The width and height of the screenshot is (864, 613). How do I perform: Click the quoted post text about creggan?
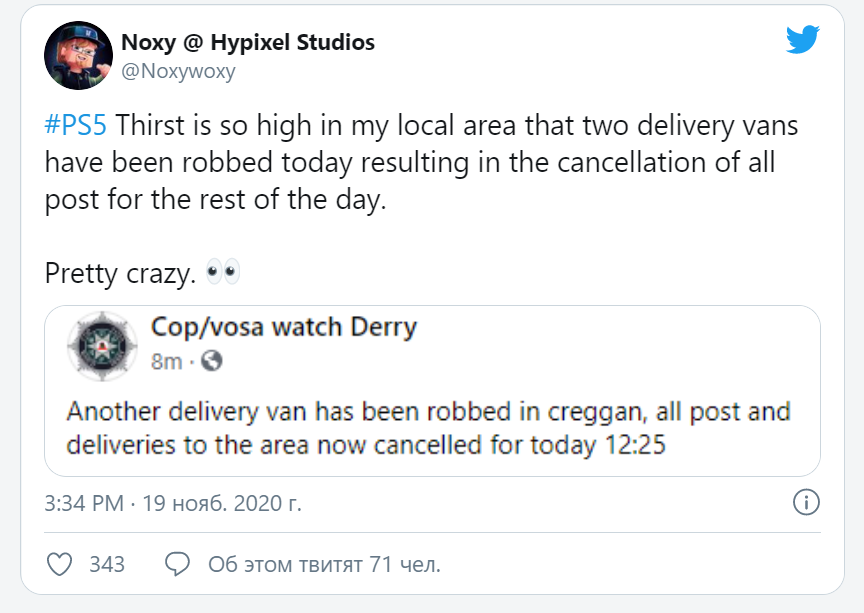[x=428, y=427]
